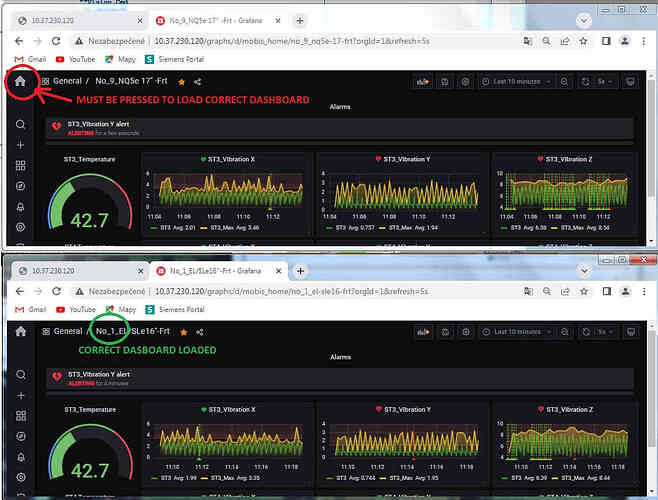This screenshot has height=500, width=658.
Task: Open dashboards grid icon in bottom sidebar
Action: [21, 416]
